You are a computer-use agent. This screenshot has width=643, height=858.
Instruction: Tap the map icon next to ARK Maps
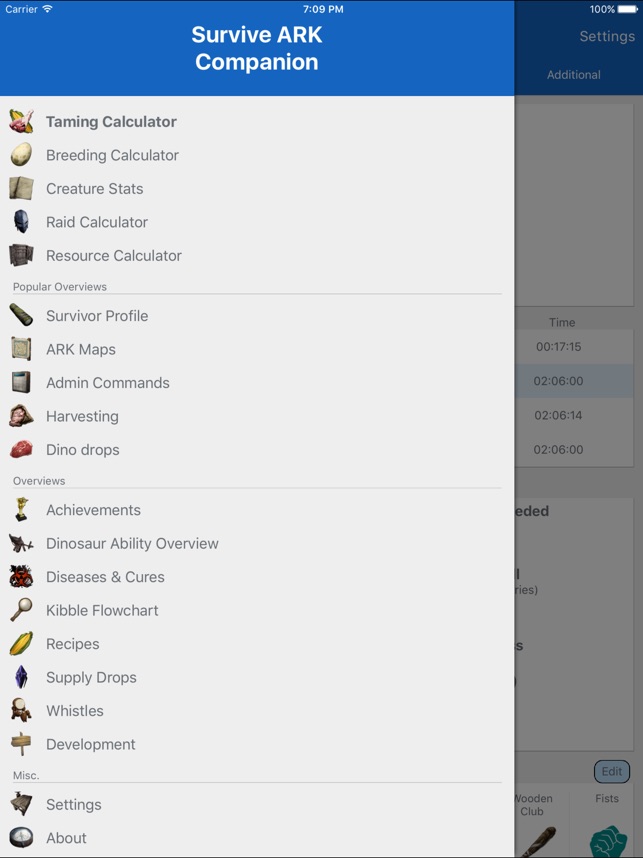click(x=21, y=349)
